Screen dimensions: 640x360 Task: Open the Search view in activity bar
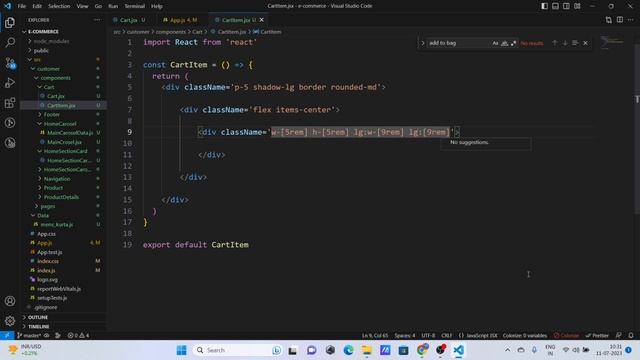[x=10, y=42]
